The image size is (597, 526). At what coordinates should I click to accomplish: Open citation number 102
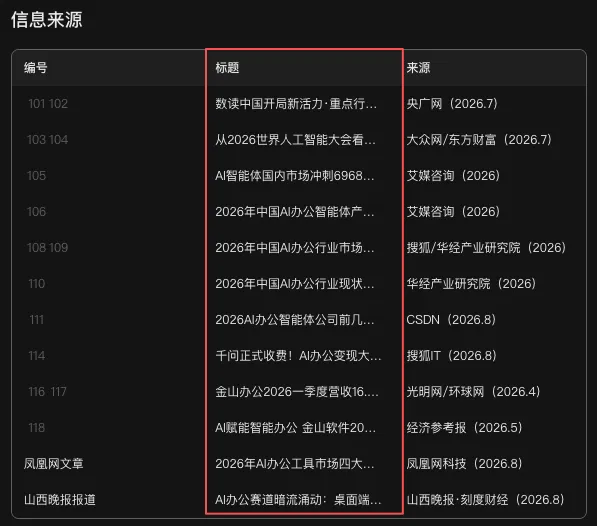58,104
